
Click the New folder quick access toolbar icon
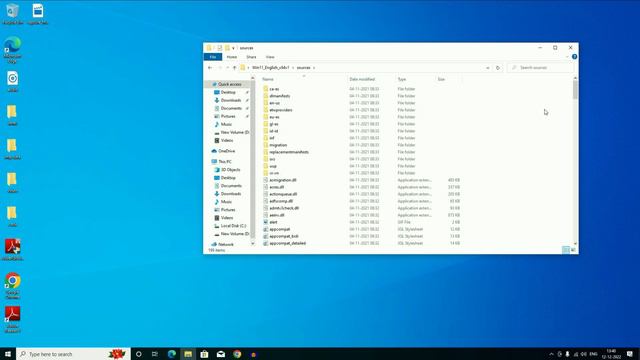pos(227,48)
